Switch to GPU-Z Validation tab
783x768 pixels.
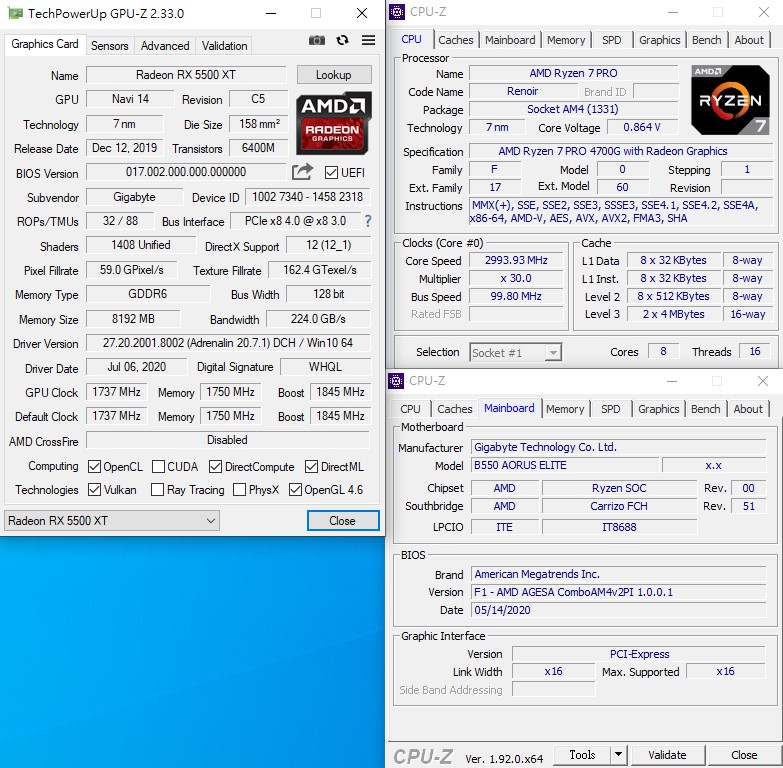(224, 46)
